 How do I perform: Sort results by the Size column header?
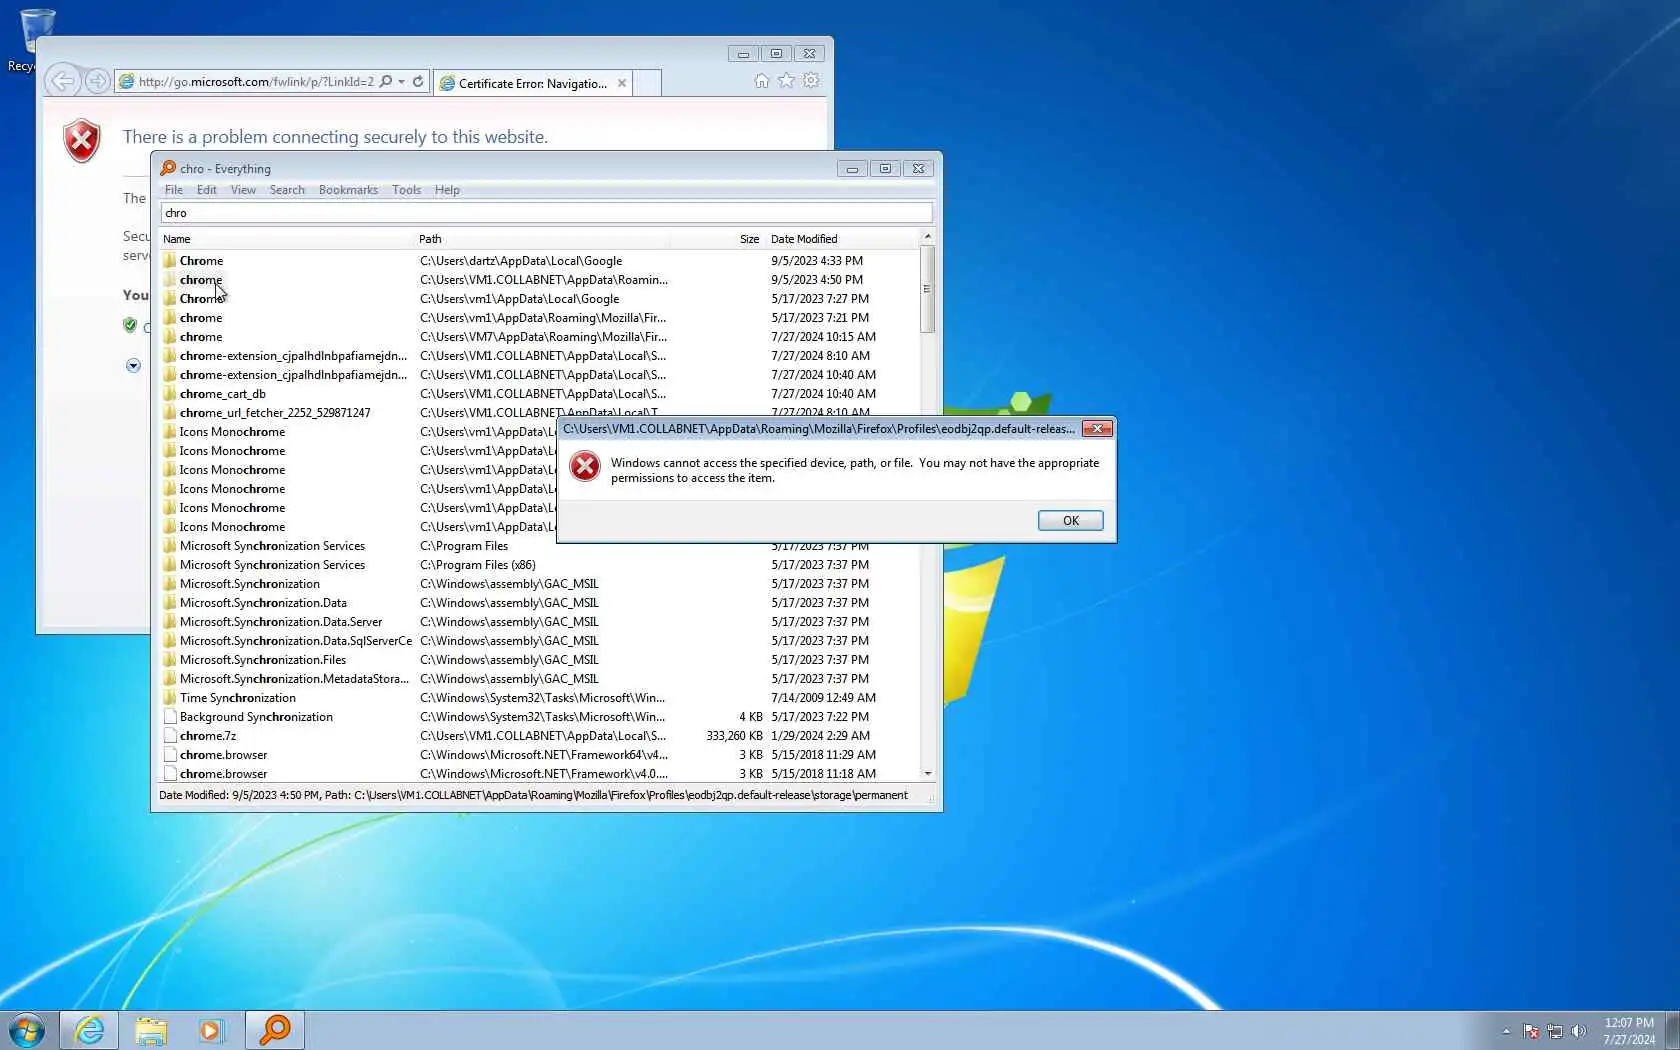(x=717, y=239)
